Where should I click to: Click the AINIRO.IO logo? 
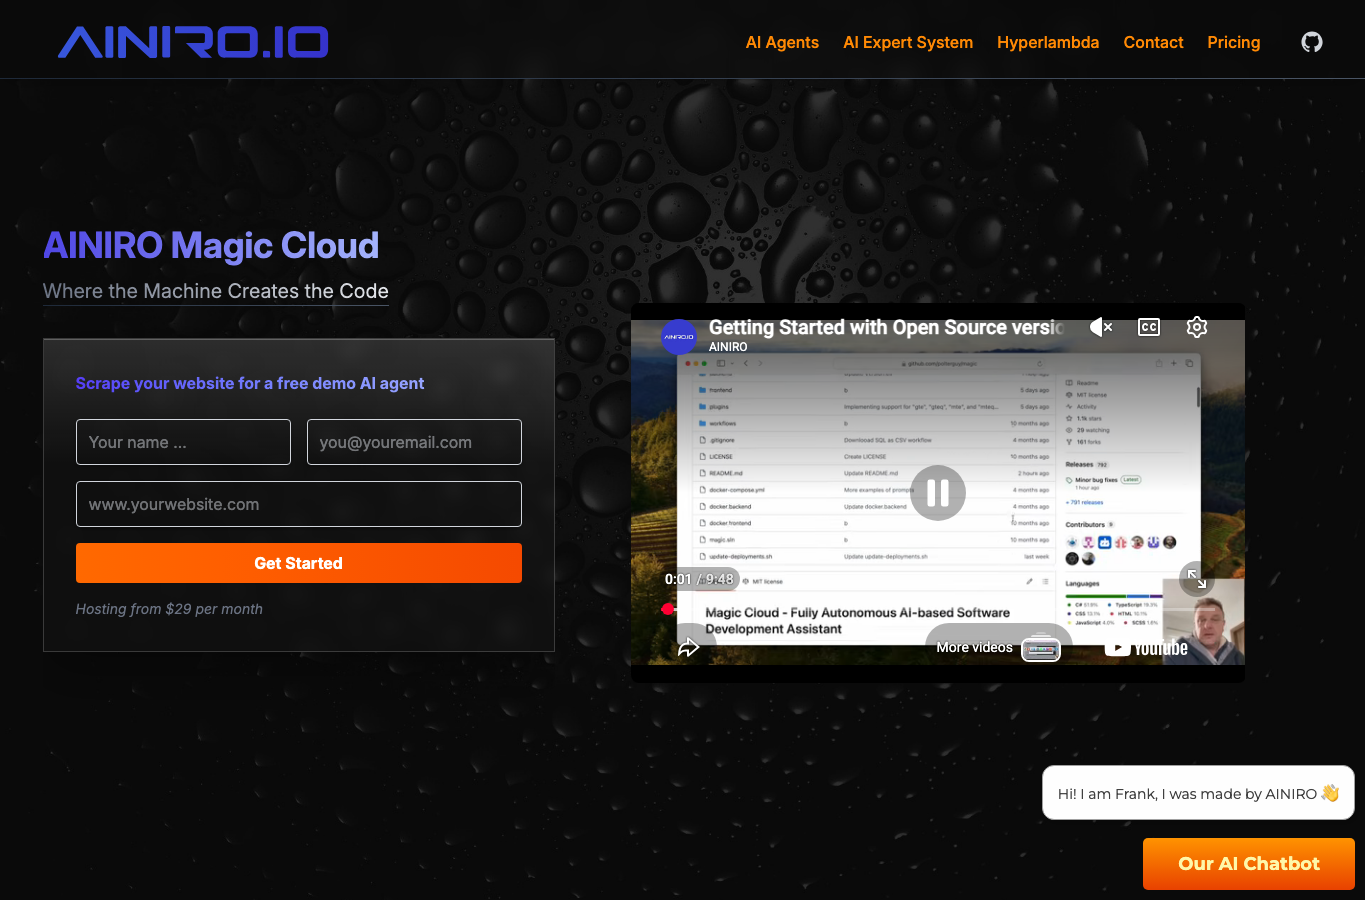tap(193, 42)
